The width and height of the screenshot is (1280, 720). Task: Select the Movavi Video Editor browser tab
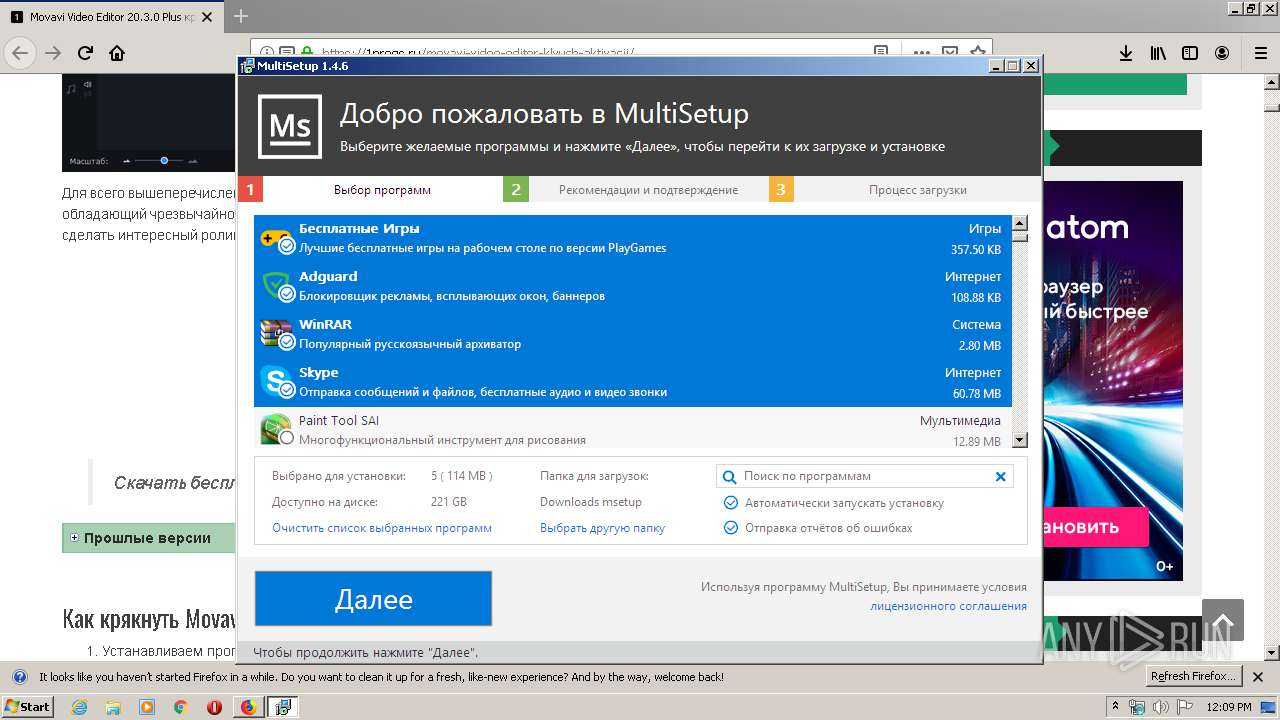[x=111, y=17]
